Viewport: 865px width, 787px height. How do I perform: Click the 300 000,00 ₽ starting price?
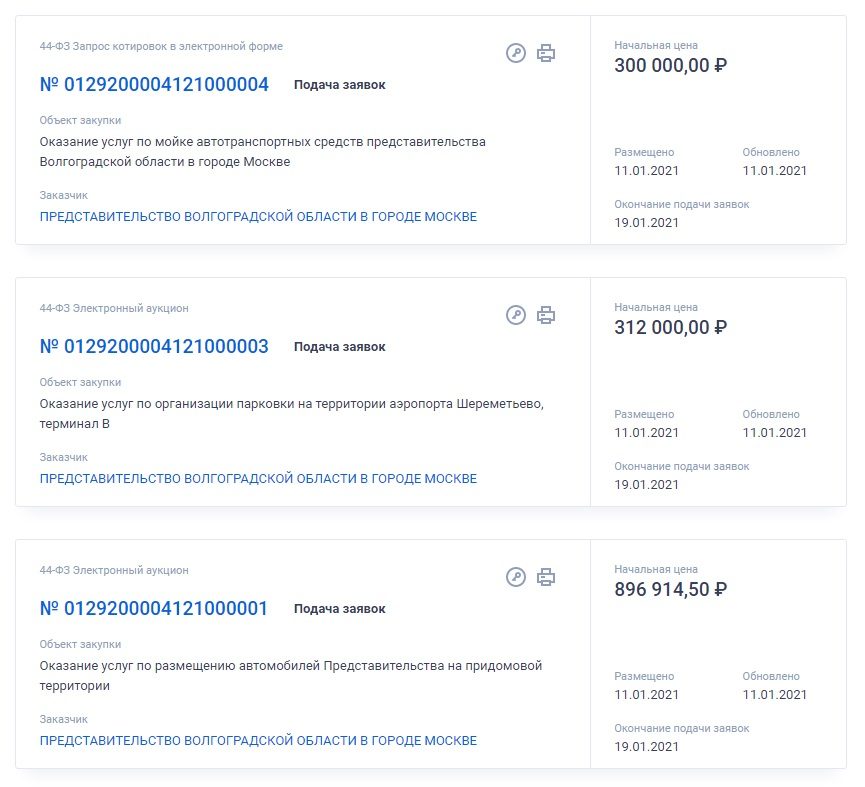[x=670, y=66]
